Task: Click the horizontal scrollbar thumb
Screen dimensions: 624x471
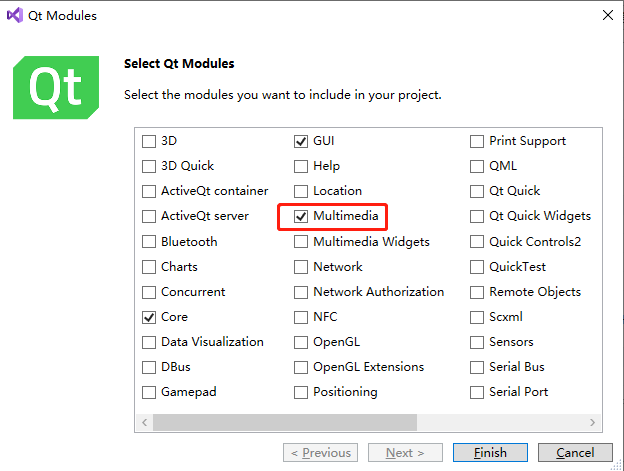Action: 285,422
